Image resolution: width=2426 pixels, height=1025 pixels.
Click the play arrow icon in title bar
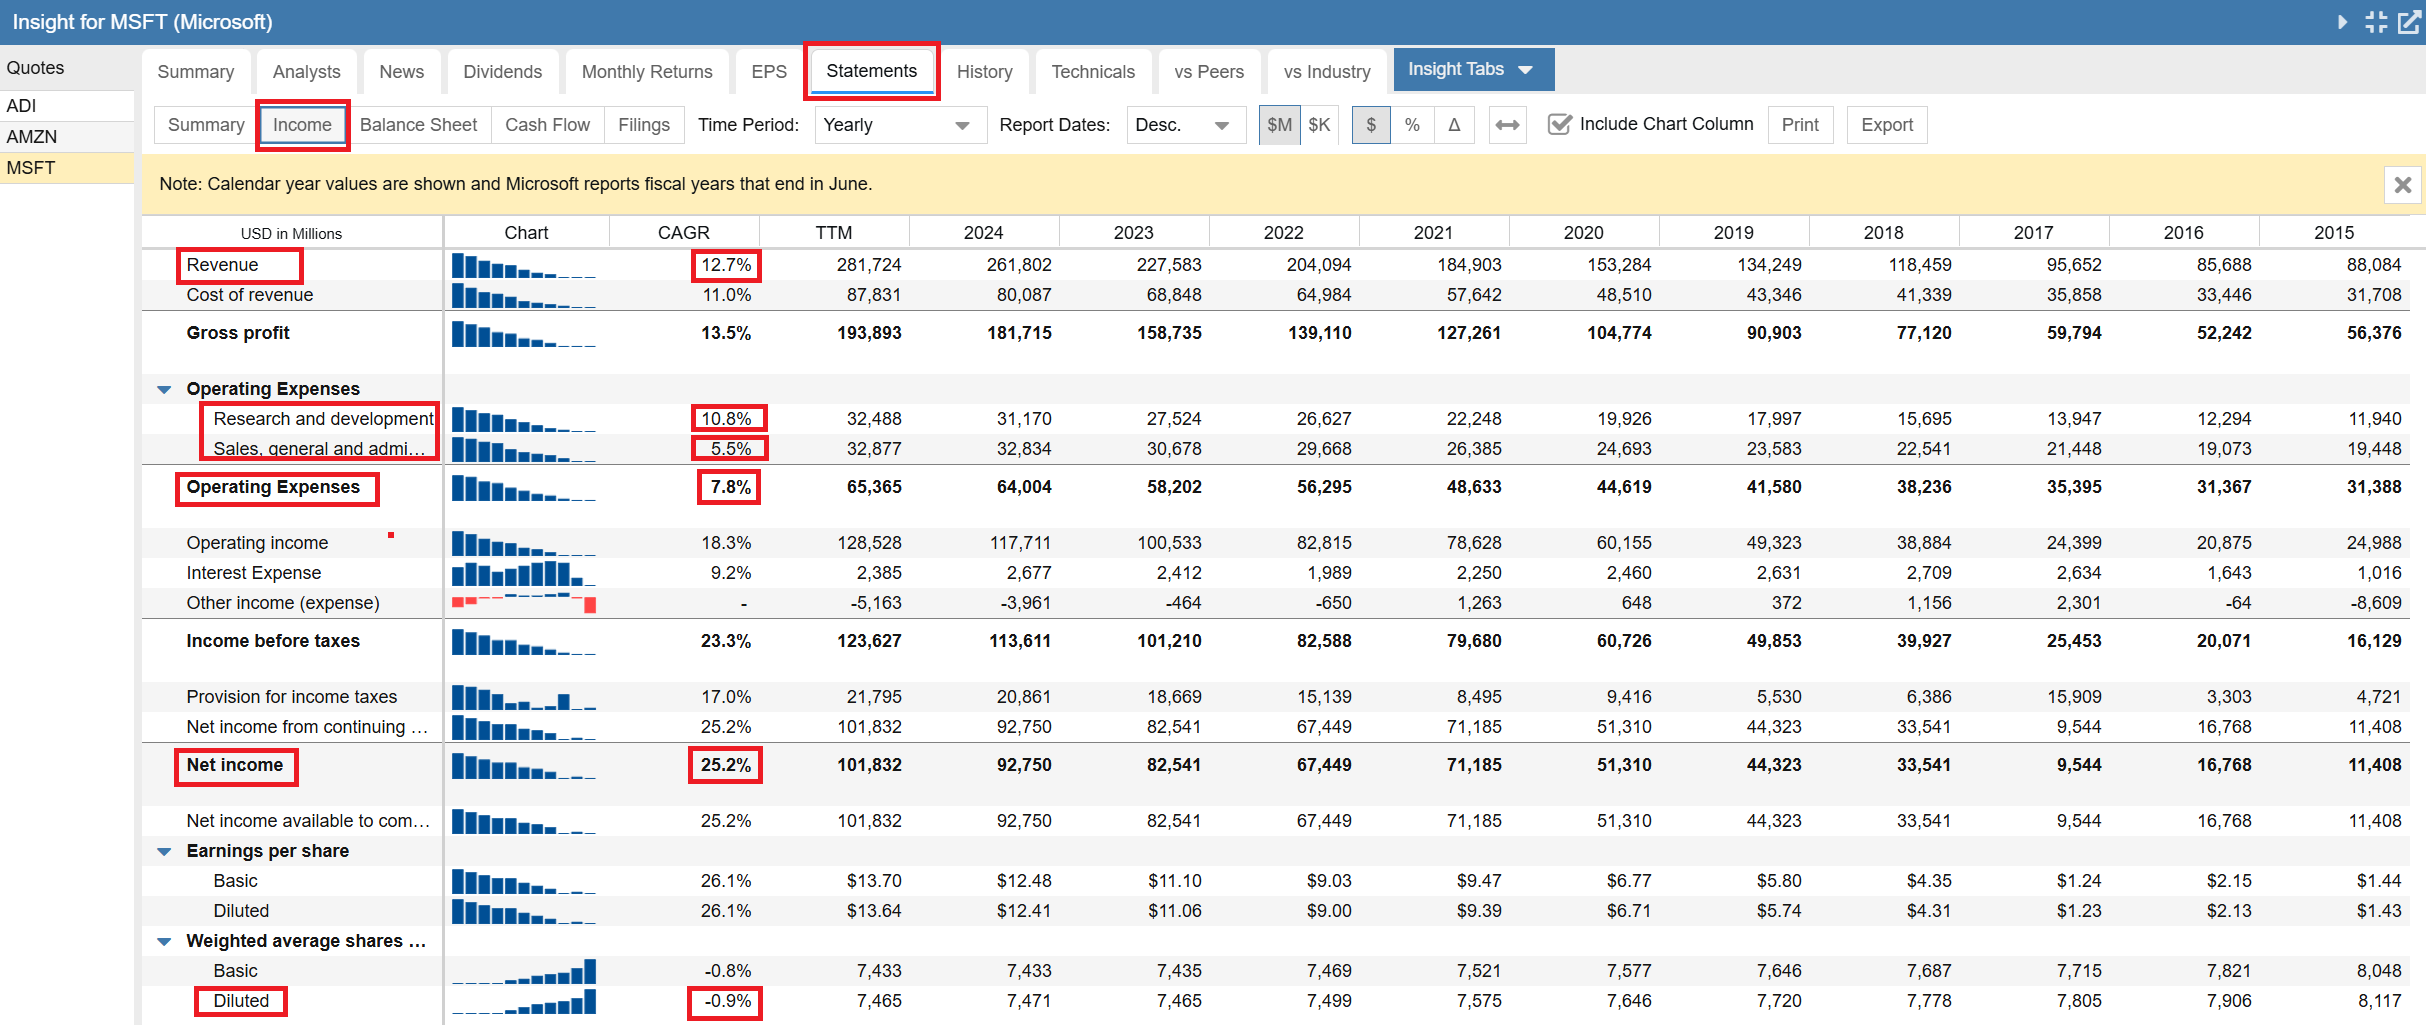pos(2342,22)
